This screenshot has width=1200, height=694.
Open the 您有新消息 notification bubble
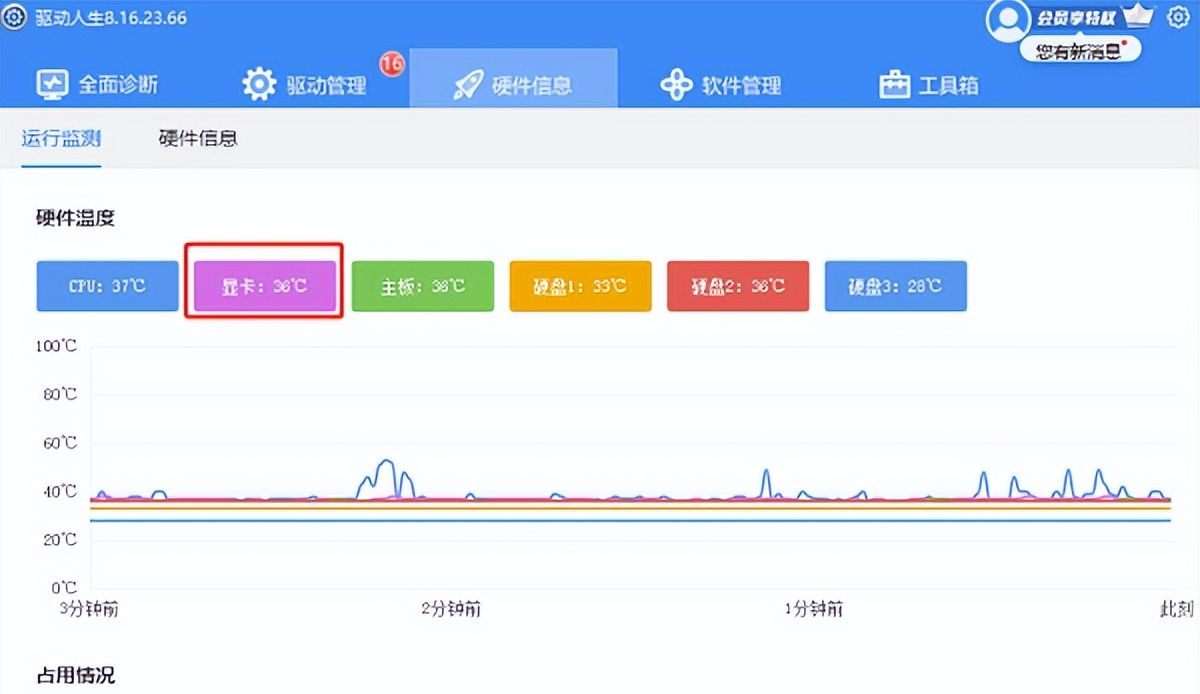click(x=1080, y=50)
